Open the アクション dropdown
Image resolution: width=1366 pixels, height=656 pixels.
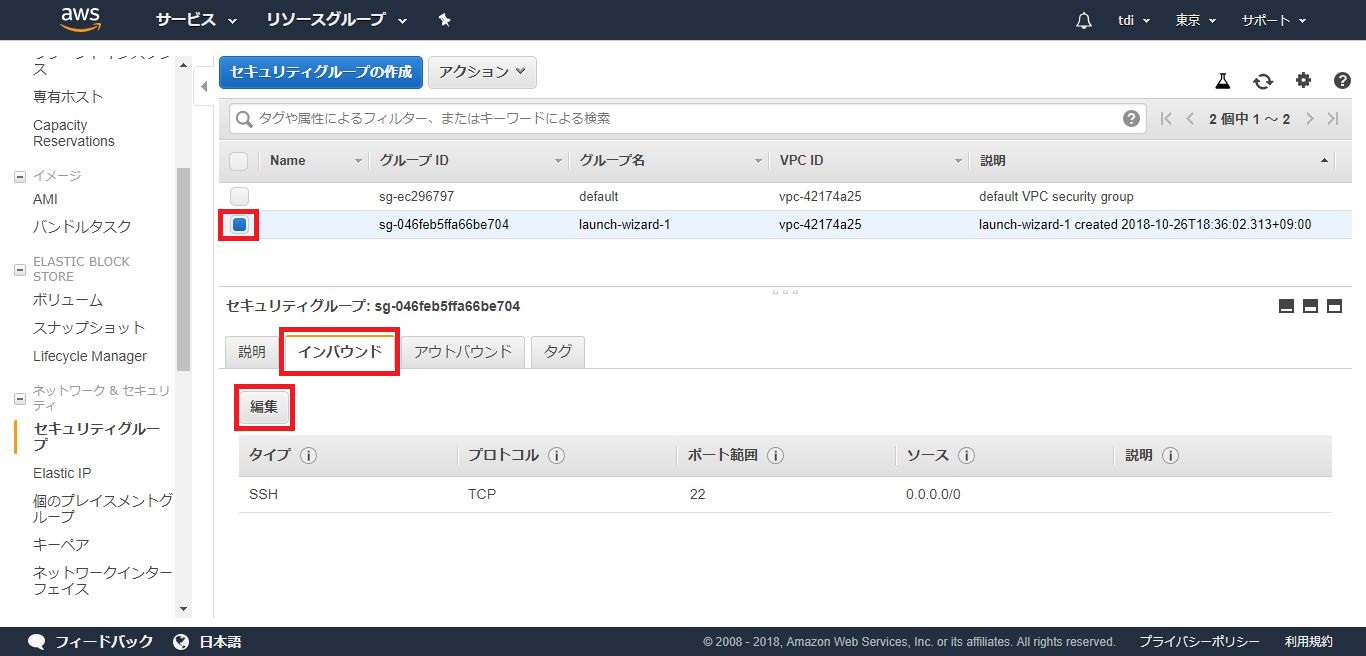click(x=482, y=72)
